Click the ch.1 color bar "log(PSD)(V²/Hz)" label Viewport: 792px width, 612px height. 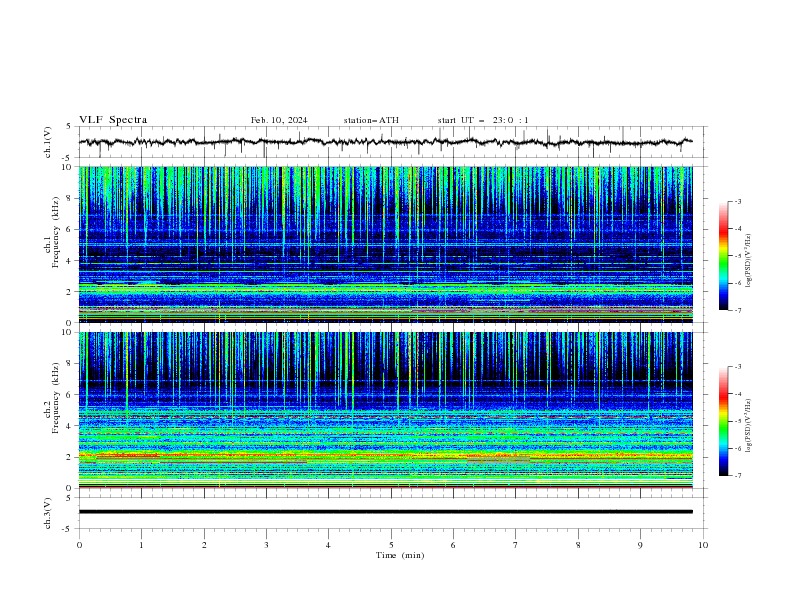[x=749, y=261]
